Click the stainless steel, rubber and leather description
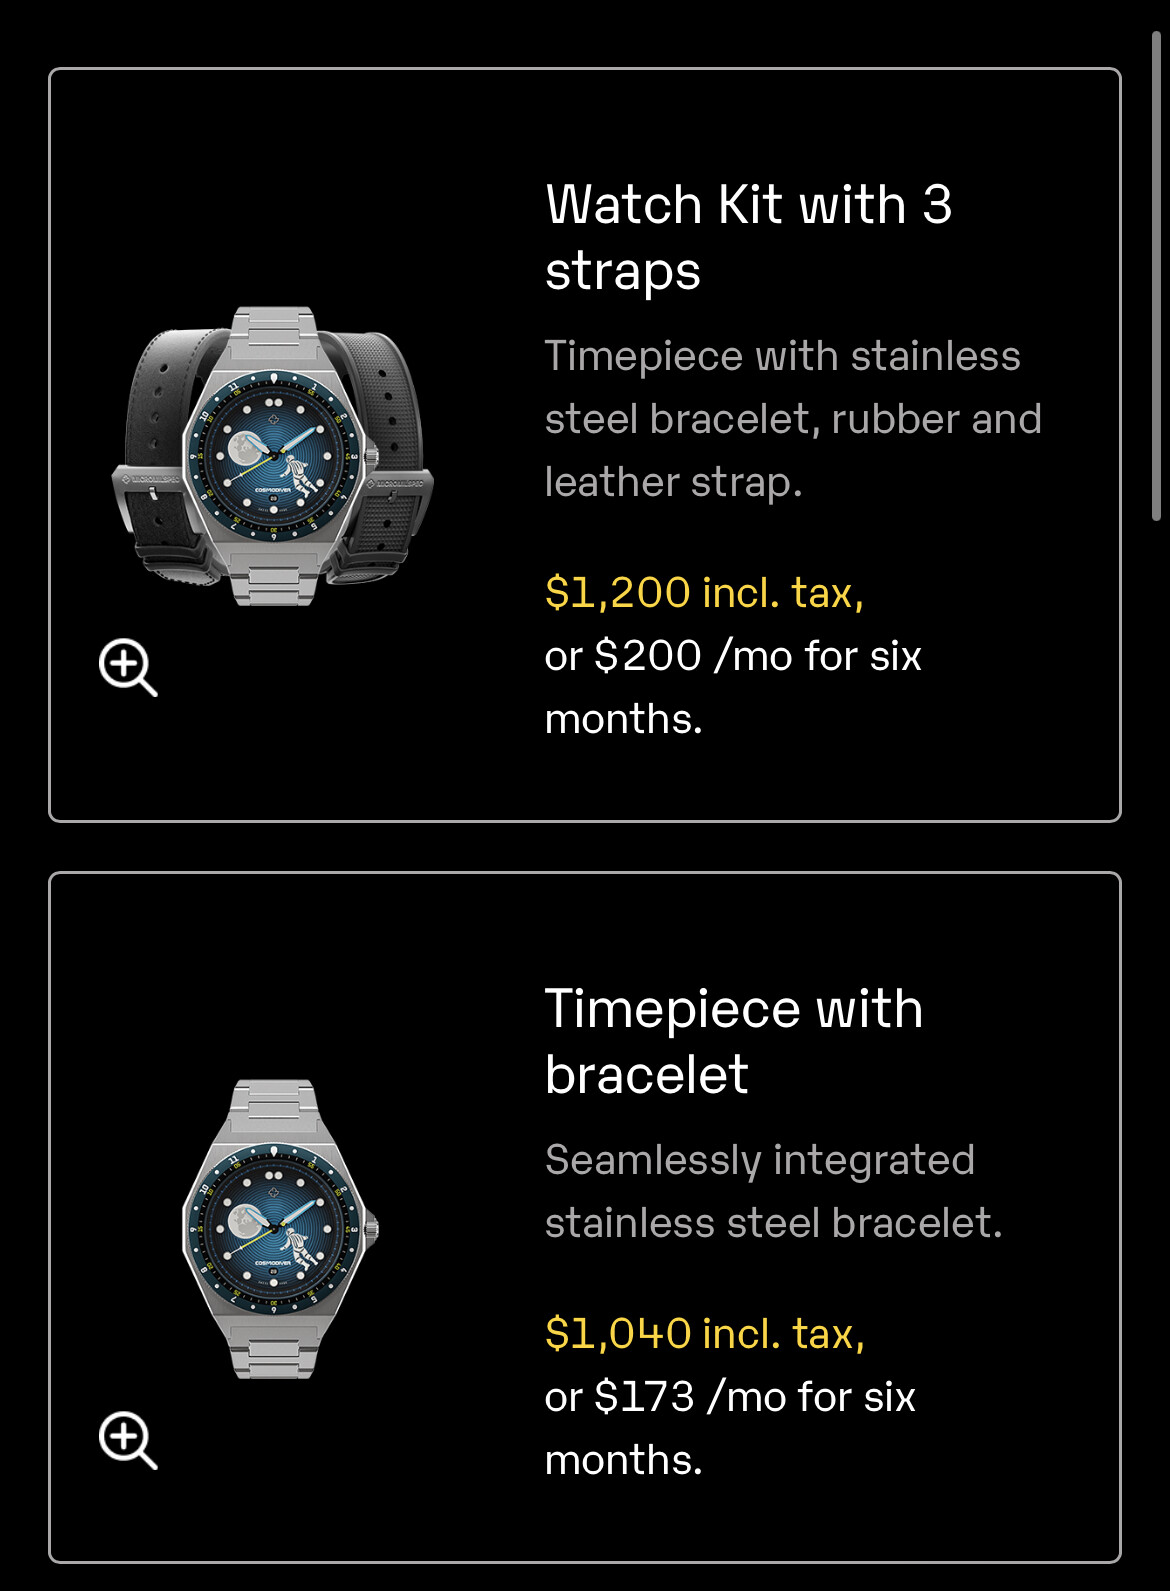 [793, 419]
